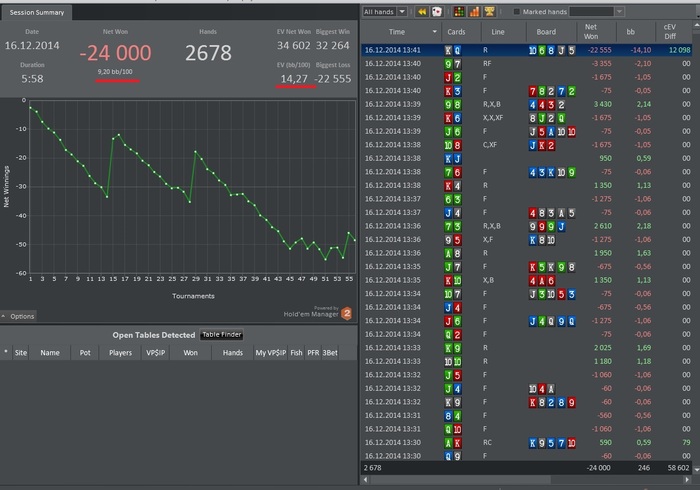The image size is (700, 490).
Task: Click PFR header in Open Tables
Action: 313,353
